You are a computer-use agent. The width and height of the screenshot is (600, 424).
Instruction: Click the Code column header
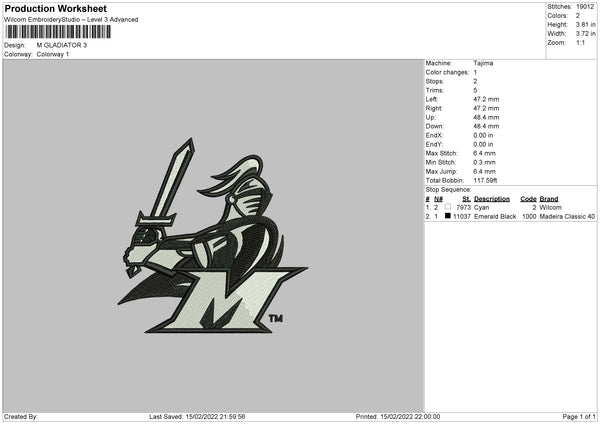pyautogui.click(x=528, y=199)
